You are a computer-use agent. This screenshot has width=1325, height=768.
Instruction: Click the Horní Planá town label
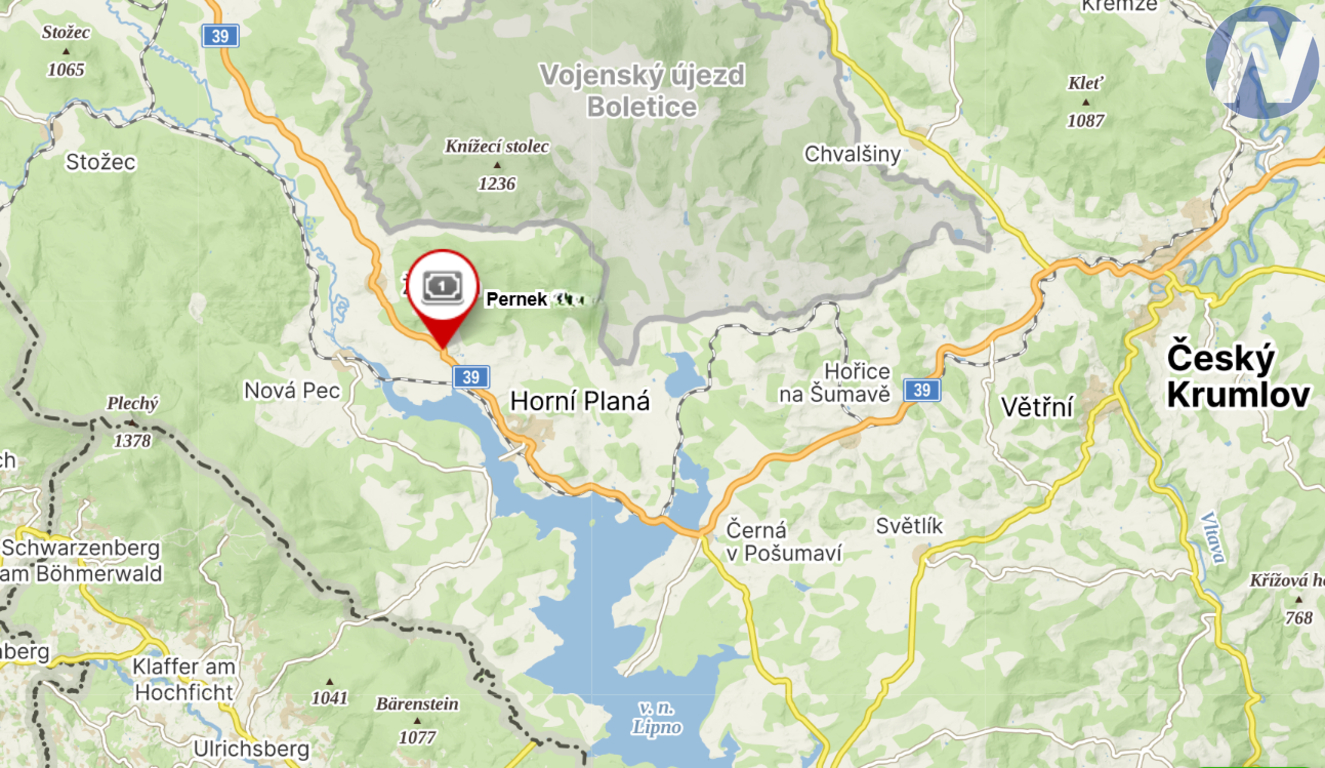pos(580,402)
